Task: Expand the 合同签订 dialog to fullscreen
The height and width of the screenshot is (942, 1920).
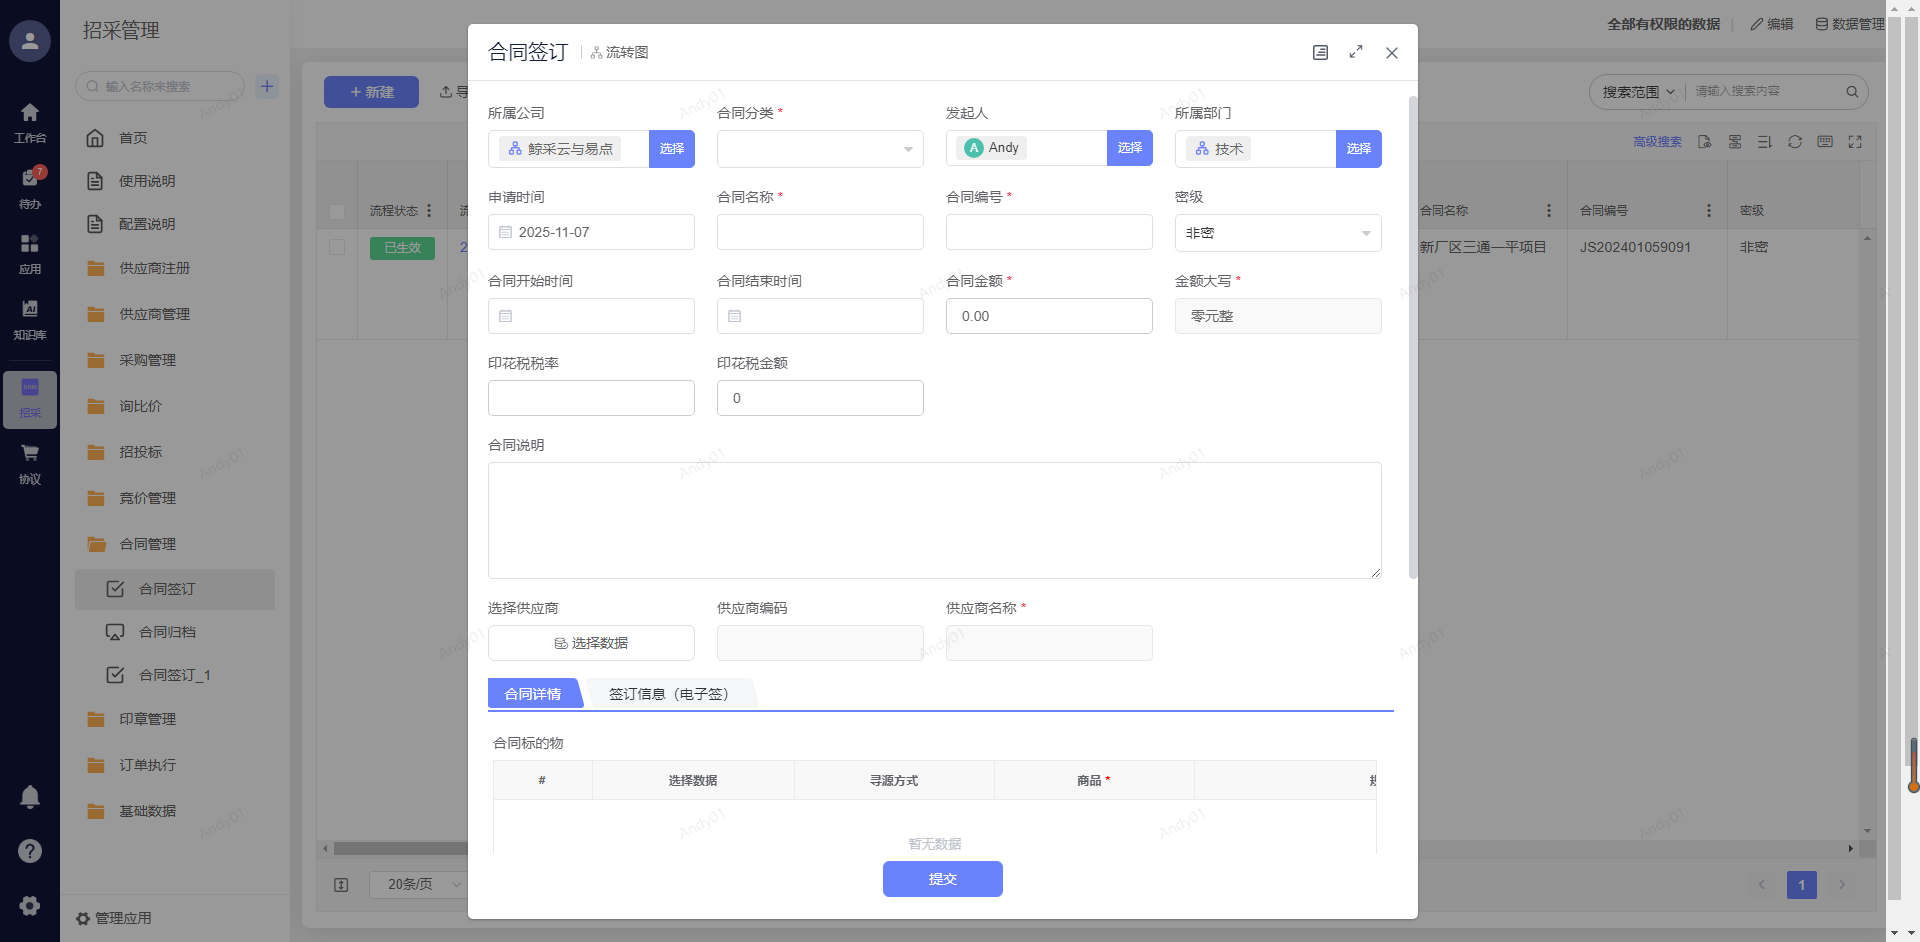Action: tap(1356, 52)
